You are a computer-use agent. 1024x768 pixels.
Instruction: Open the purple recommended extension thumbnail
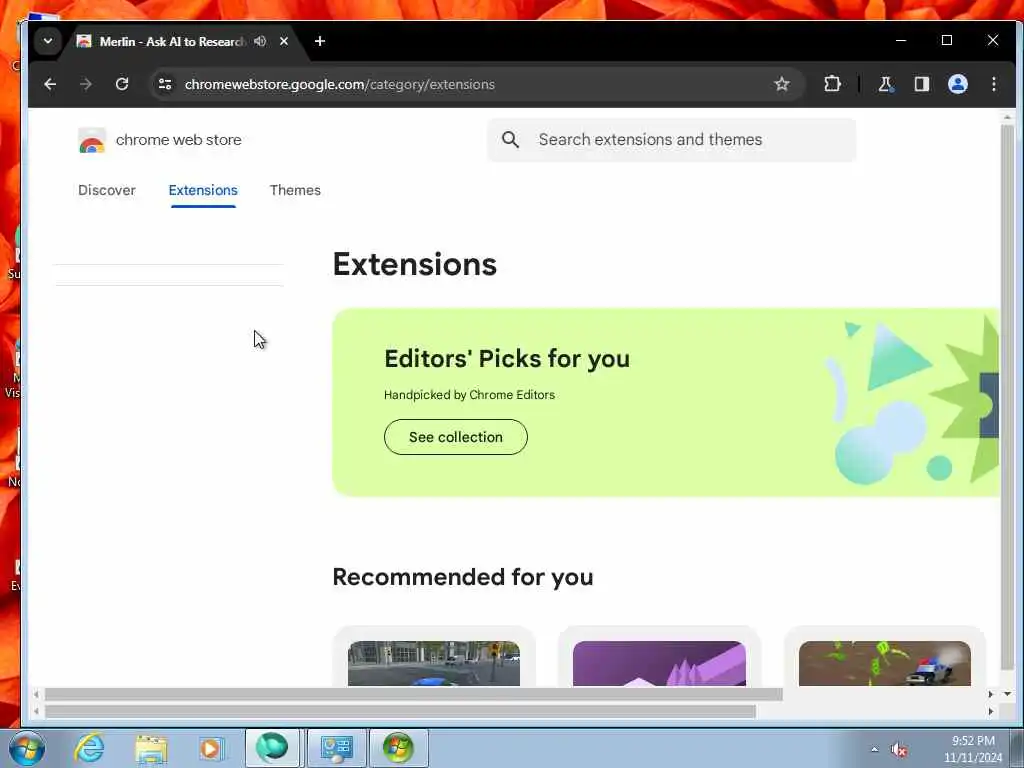click(659, 664)
